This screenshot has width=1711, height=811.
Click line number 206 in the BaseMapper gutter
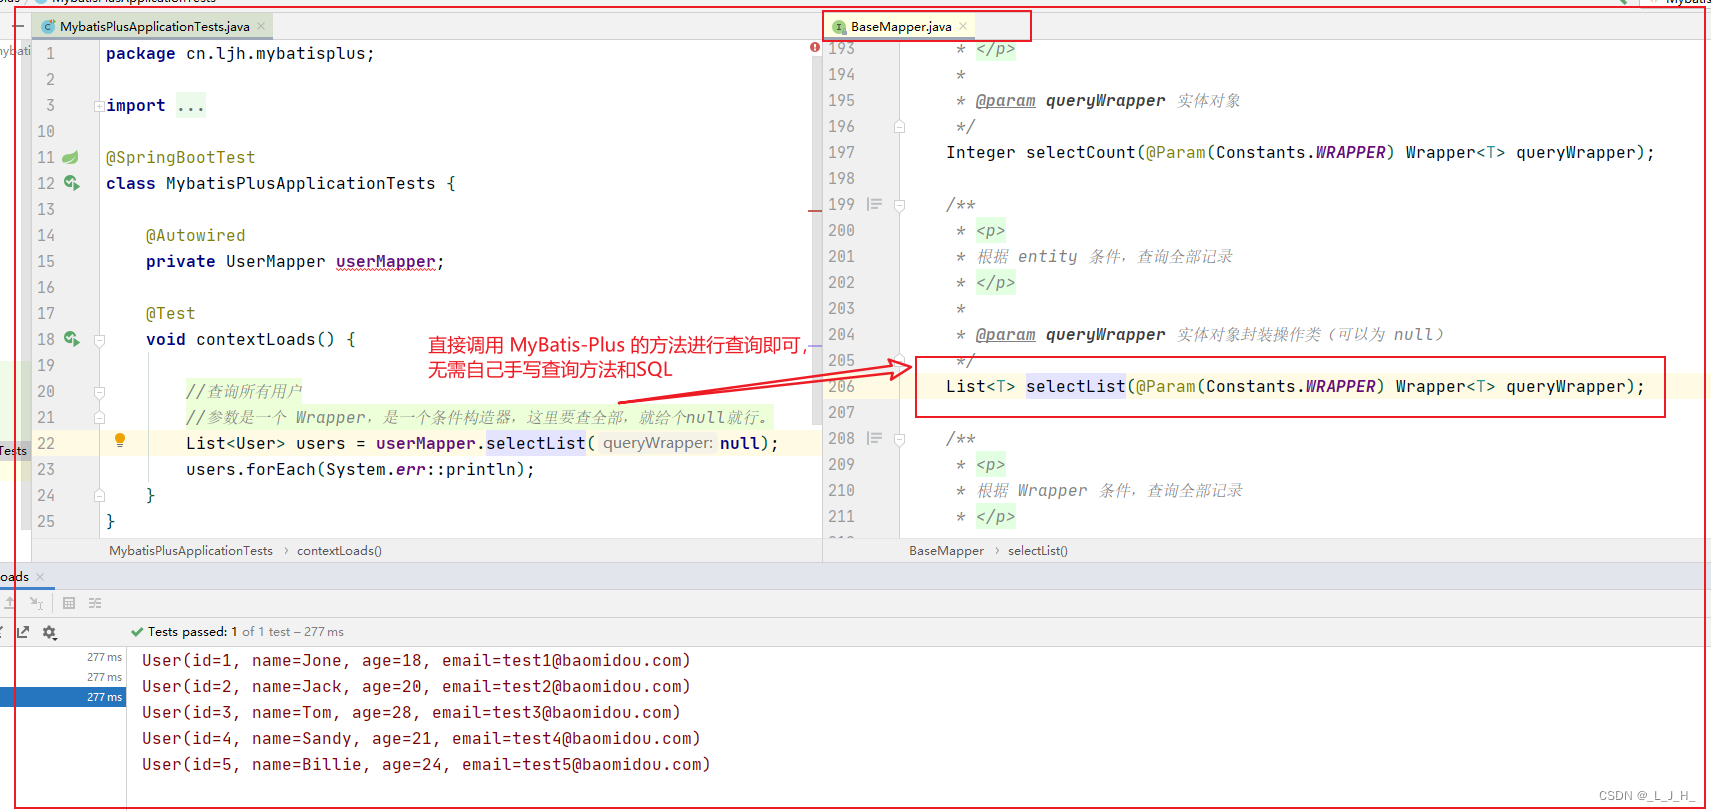pyautogui.click(x=842, y=387)
